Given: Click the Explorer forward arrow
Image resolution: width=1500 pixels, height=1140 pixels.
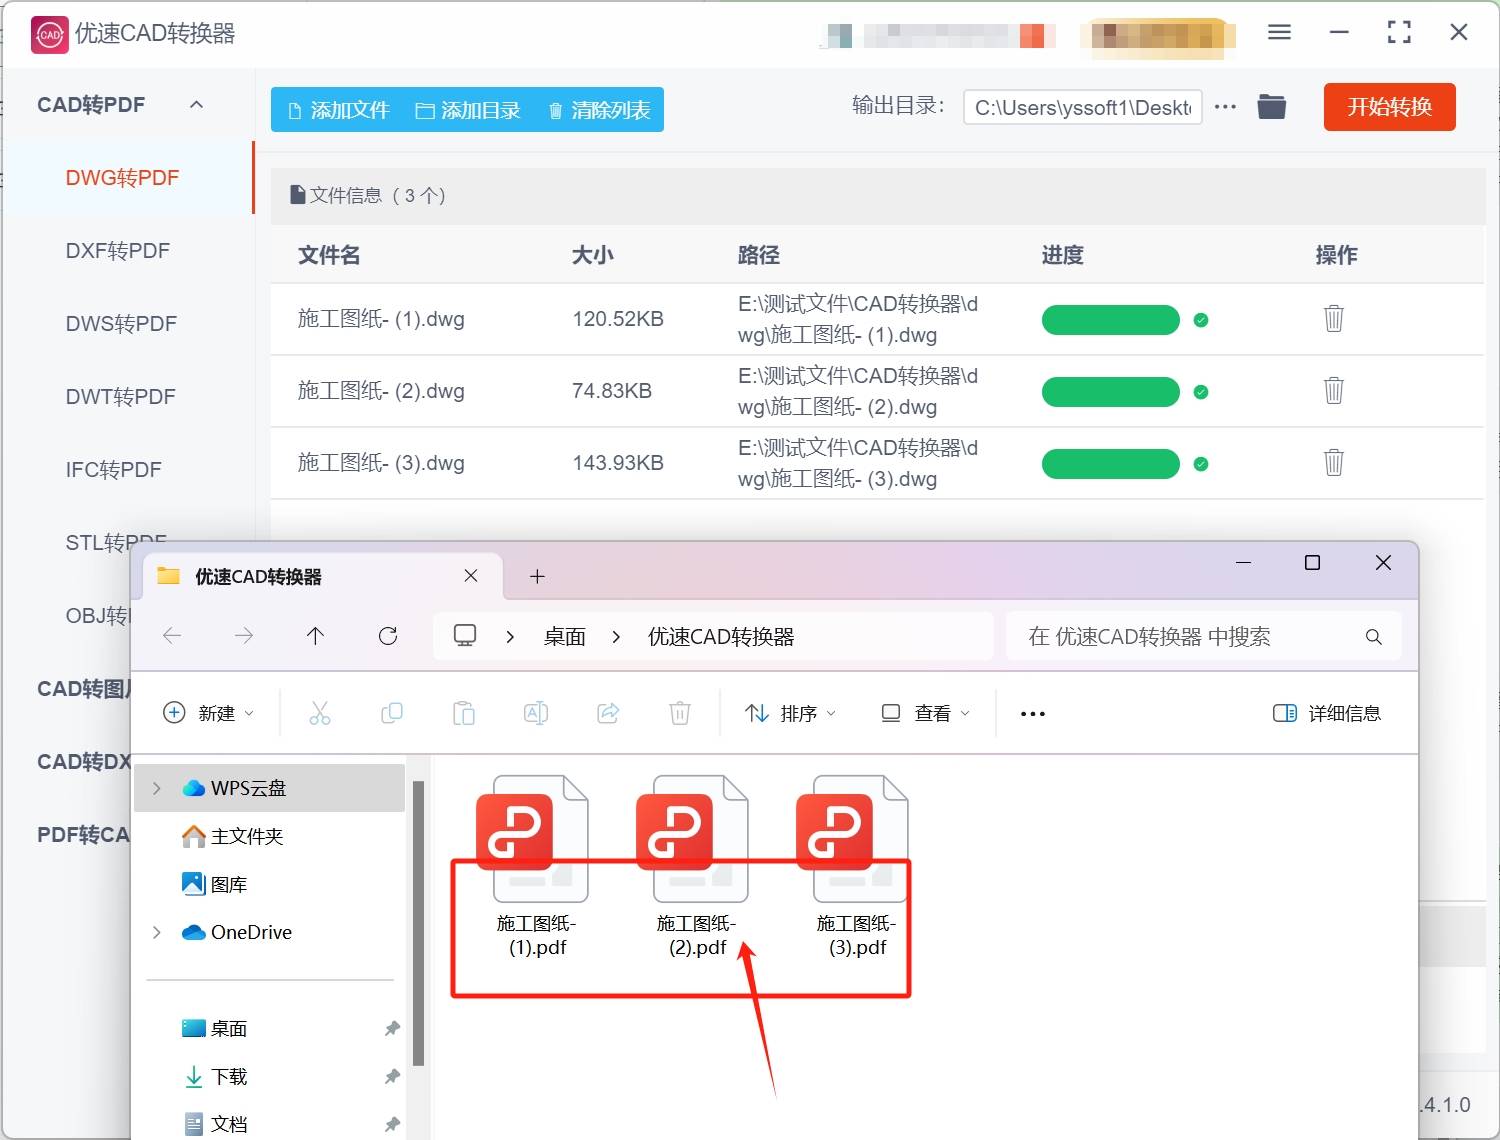Looking at the screenshot, I should (244, 636).
